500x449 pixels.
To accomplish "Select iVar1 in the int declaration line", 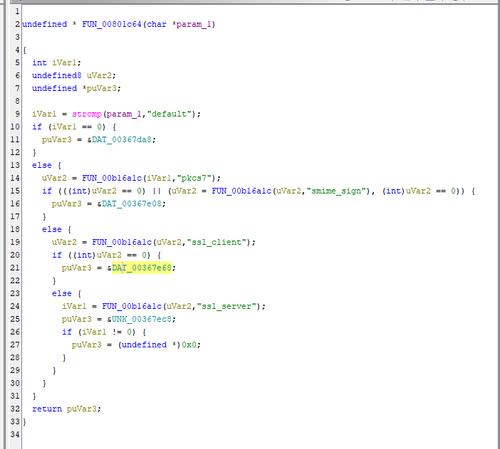I will click(x=64, y=63).
